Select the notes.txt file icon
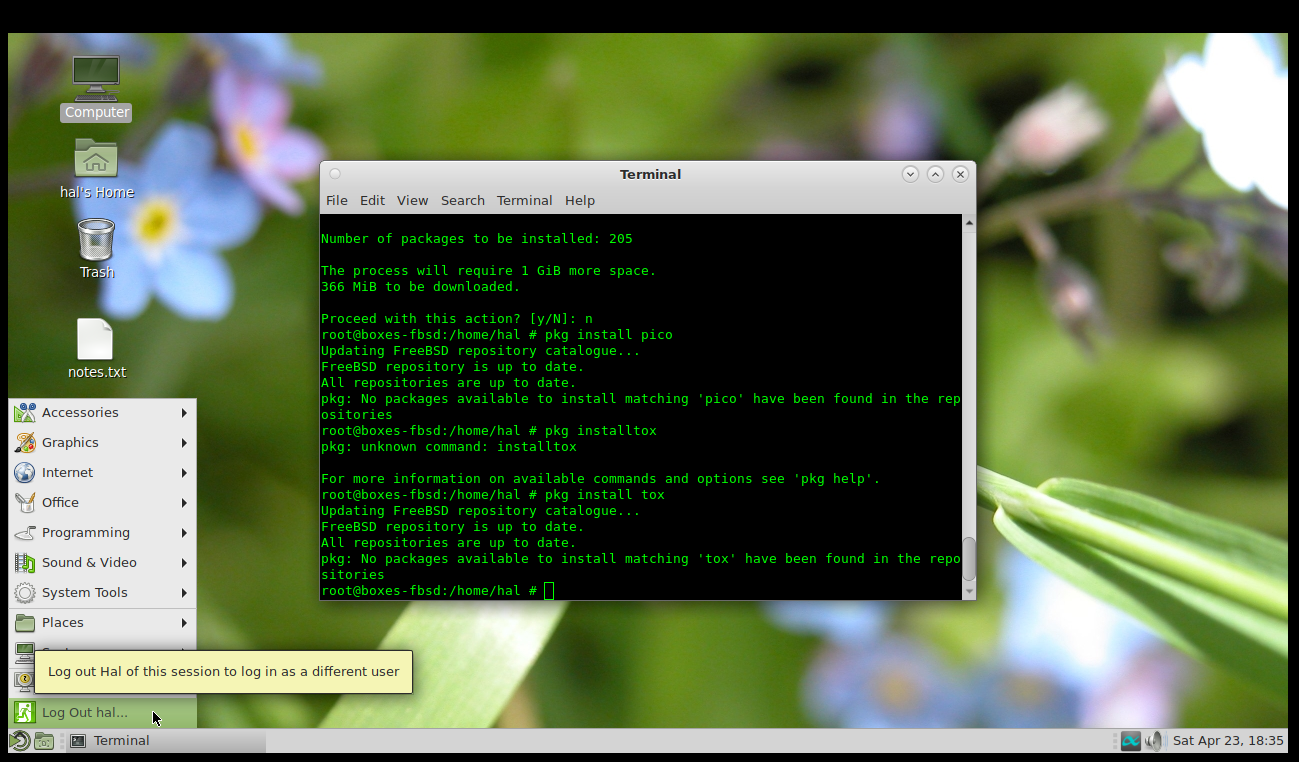 tap(96, 341)
